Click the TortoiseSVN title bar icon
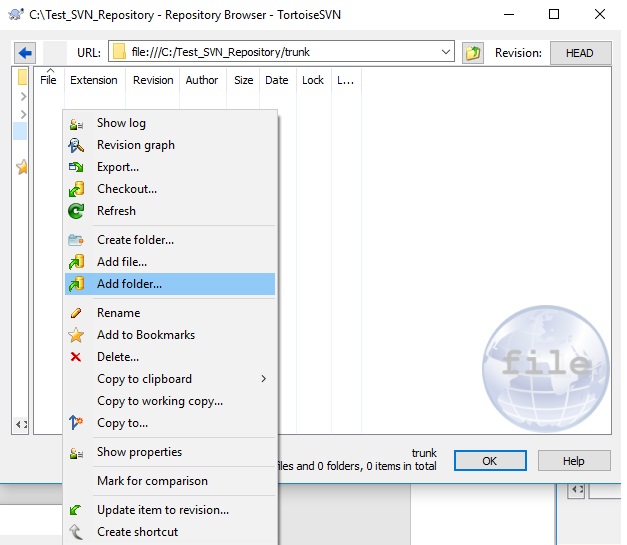This screenshot has width=627, height=545. (x=16, y=14)
